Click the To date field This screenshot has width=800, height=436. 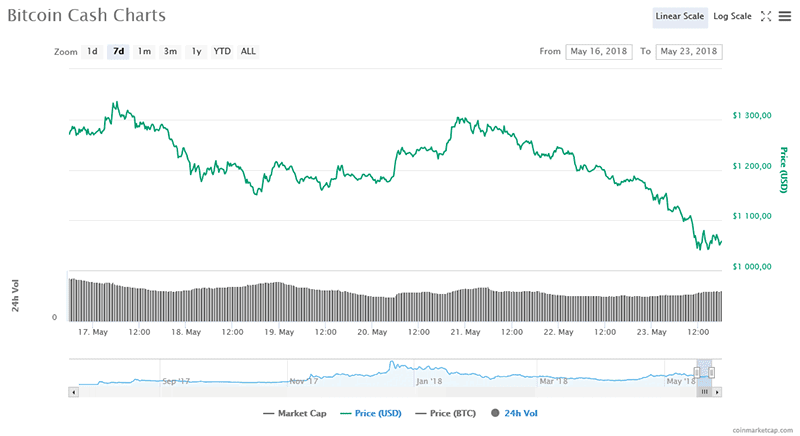pyautogui.click(x=689, y=51)
